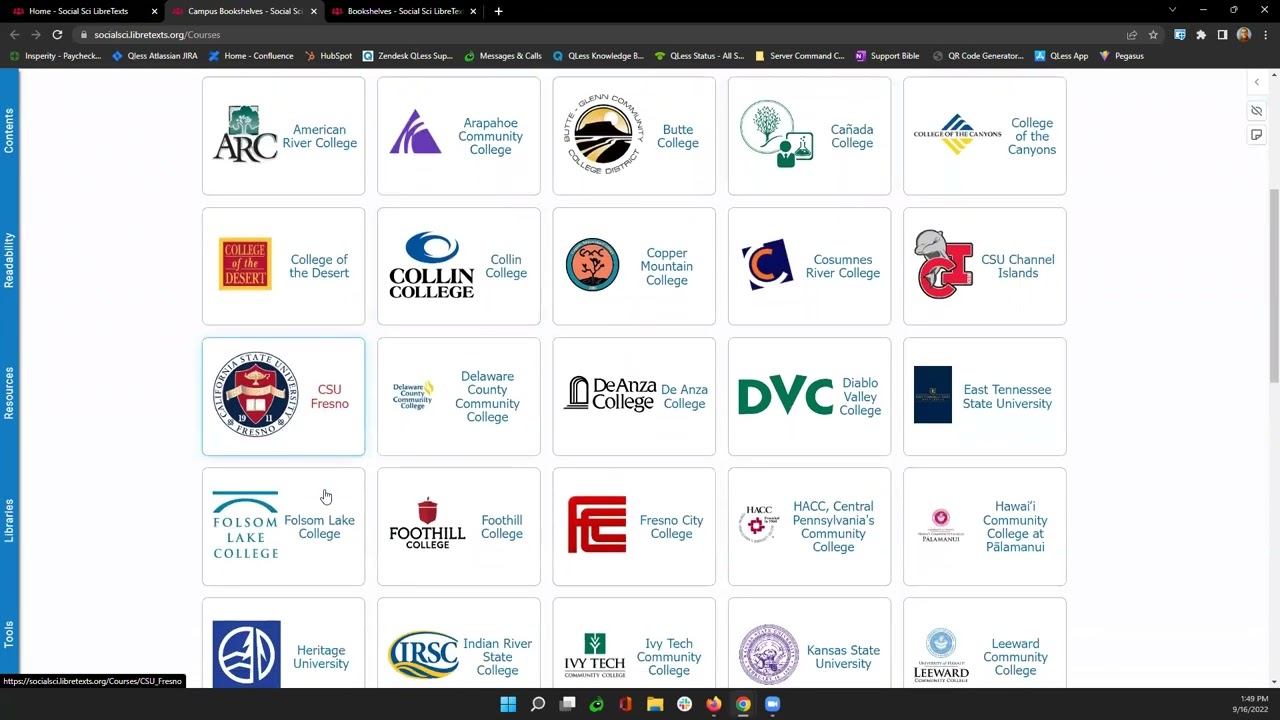The image size is (1280, 720).
Task: Open the Home - Confluence bookmark
Action: point(251,56)
